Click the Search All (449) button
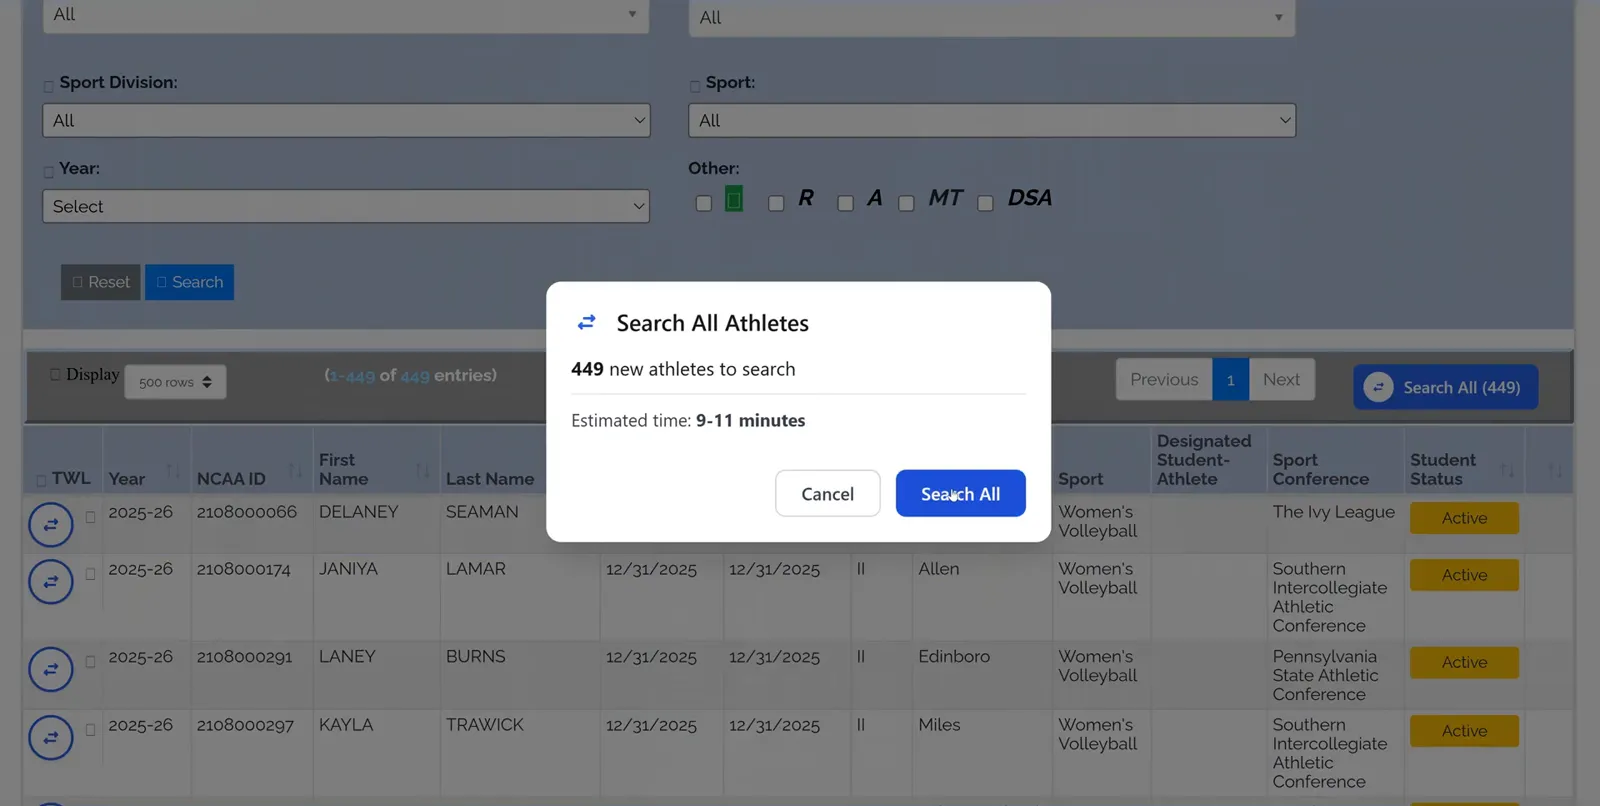The image size is (1600, 806). pos(1445,387)
